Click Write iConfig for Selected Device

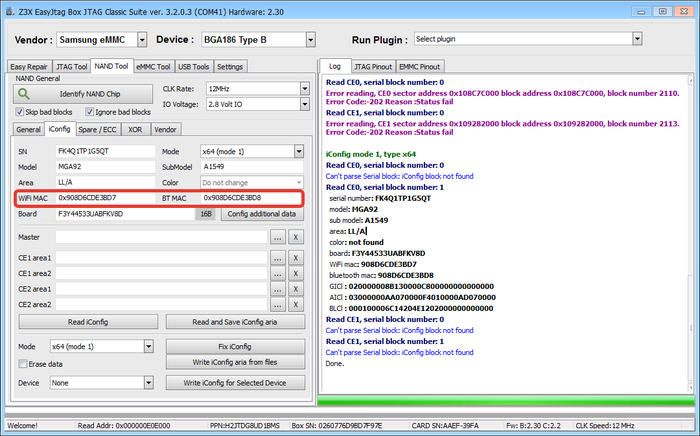coord(235,383)
